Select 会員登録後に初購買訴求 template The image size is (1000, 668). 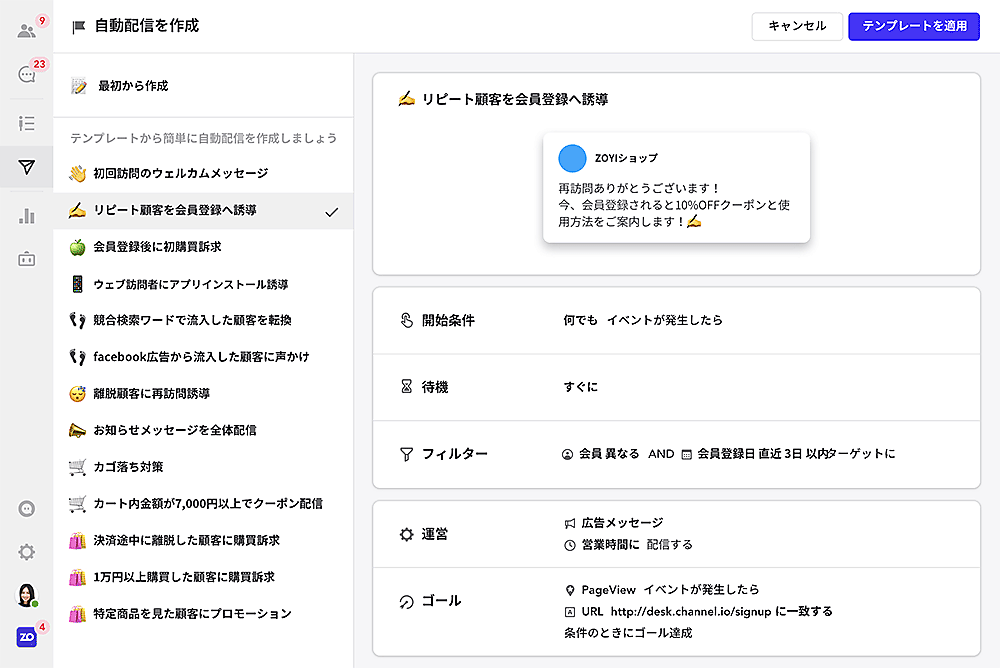157,247
